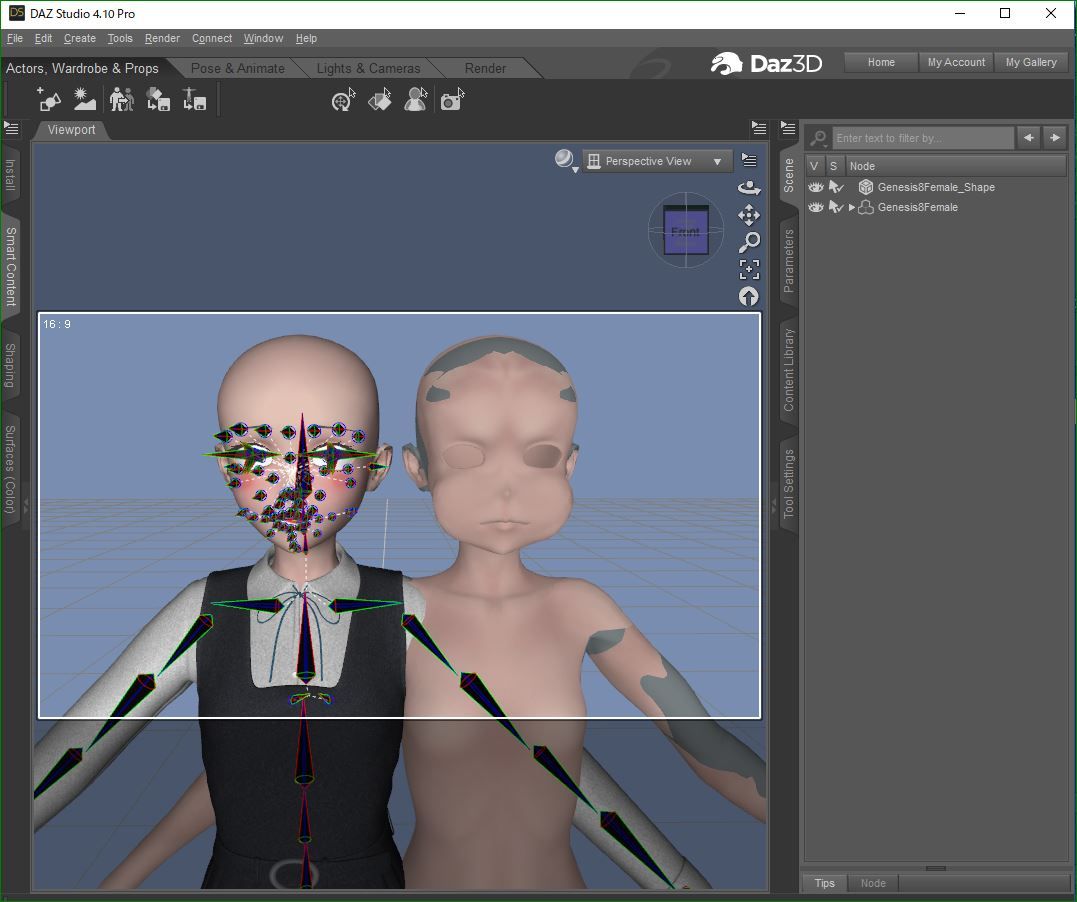Image resolution: width=1077 pixels, height=902 pixels.
Task: Click the Tips tab at bottom
Action: 824,883
